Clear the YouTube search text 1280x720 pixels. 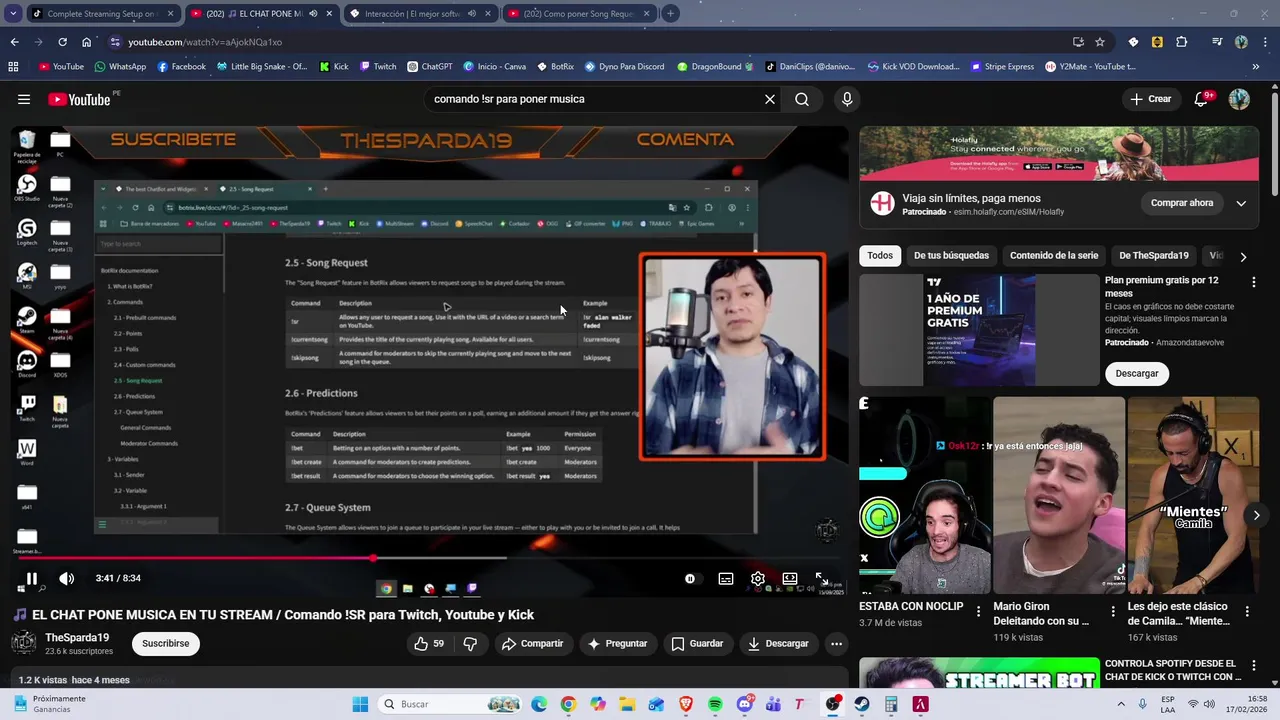770,99
